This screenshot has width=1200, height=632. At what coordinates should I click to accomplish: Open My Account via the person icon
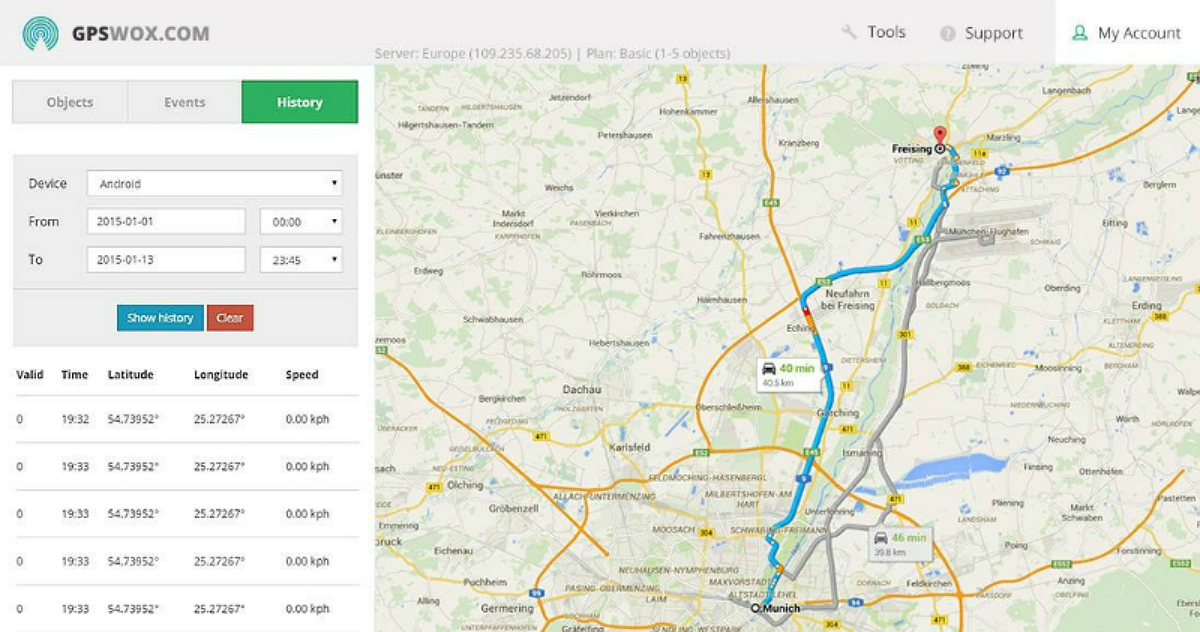coord(1079,32)
